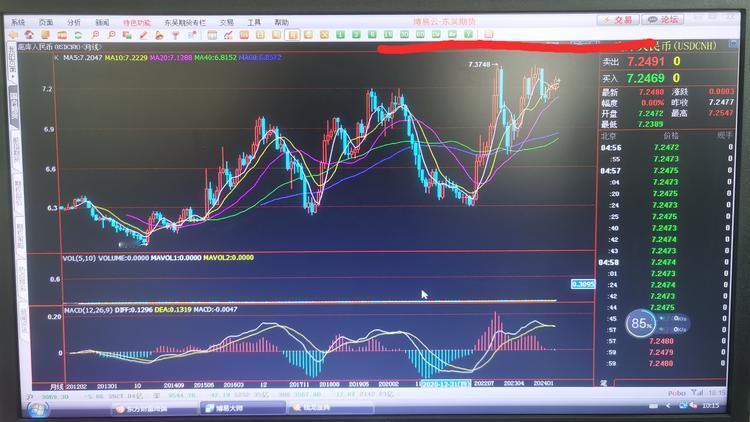Click the 买入 price 7.2469
This screenshot has height=422, width=750.
[x=646, y=78]
